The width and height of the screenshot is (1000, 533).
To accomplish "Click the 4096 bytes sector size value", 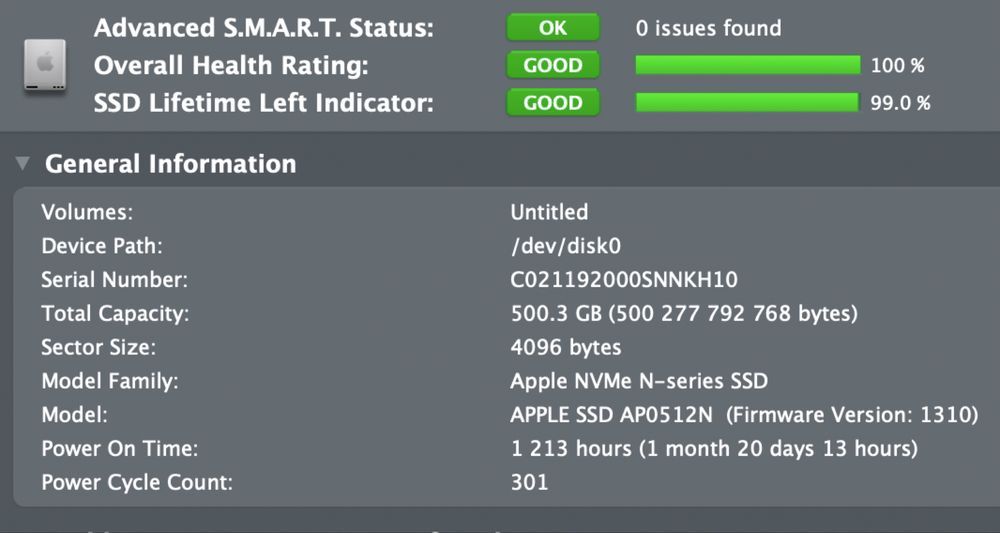I will tap(566, 348).
